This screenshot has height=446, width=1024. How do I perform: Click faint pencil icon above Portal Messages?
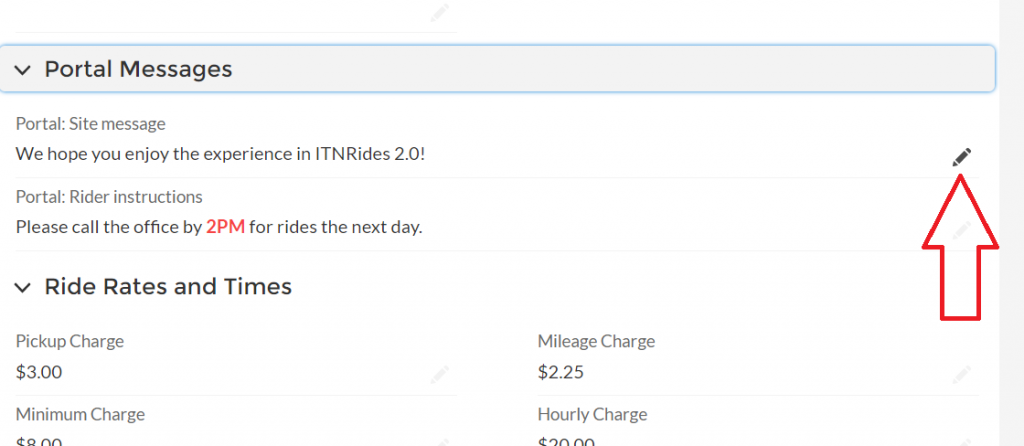439,15
